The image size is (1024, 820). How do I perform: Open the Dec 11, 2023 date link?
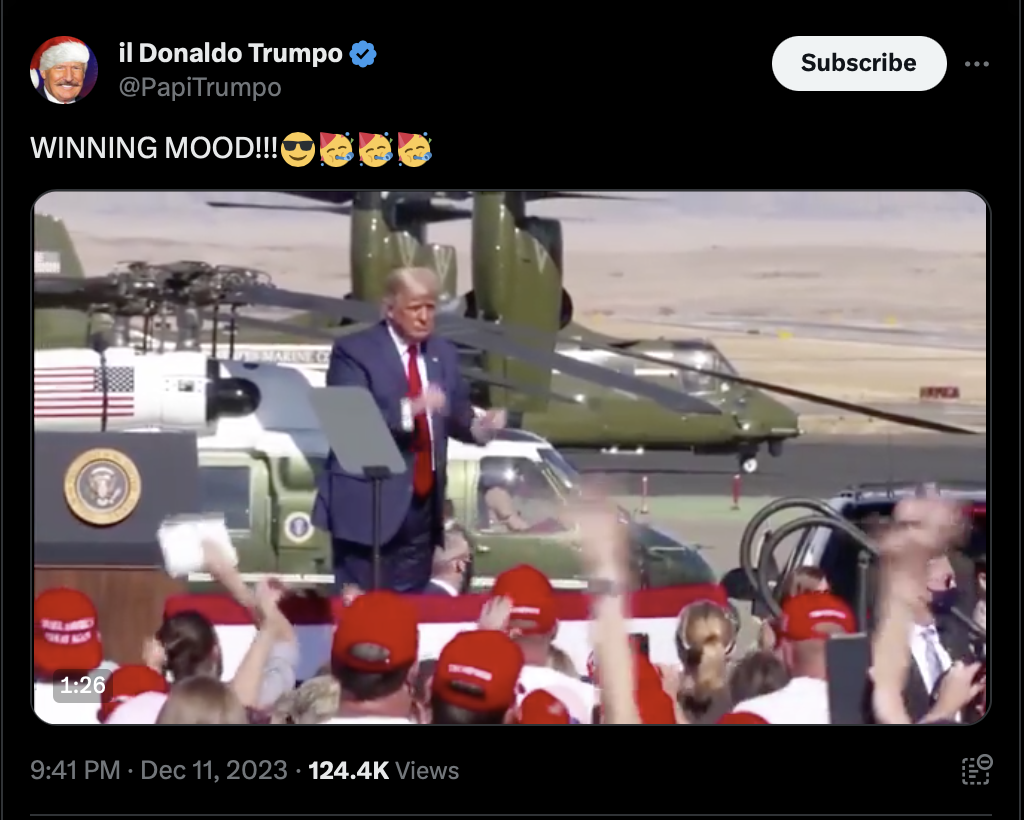[x=214, y=770]
